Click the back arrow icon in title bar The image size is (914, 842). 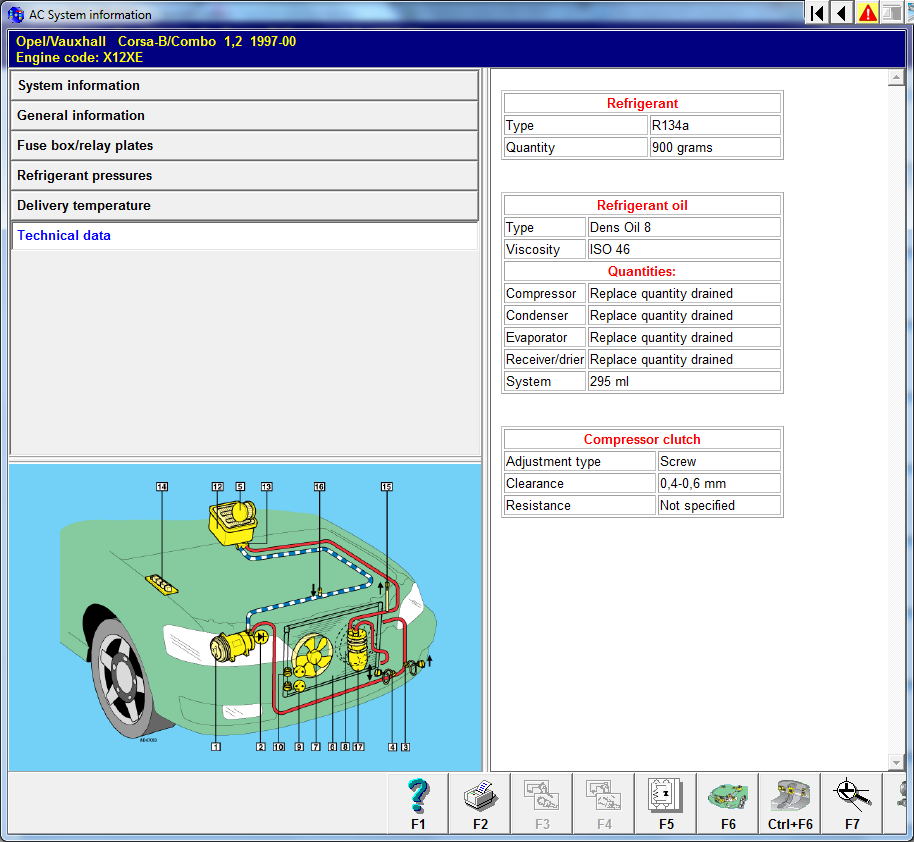coord(842,13)
